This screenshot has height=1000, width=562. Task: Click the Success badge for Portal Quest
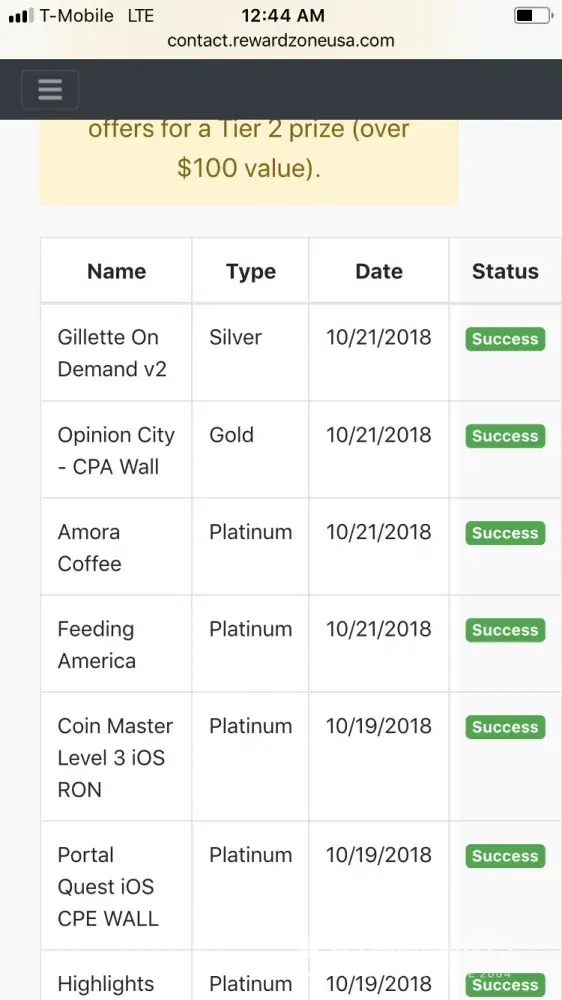coord(505,856)
